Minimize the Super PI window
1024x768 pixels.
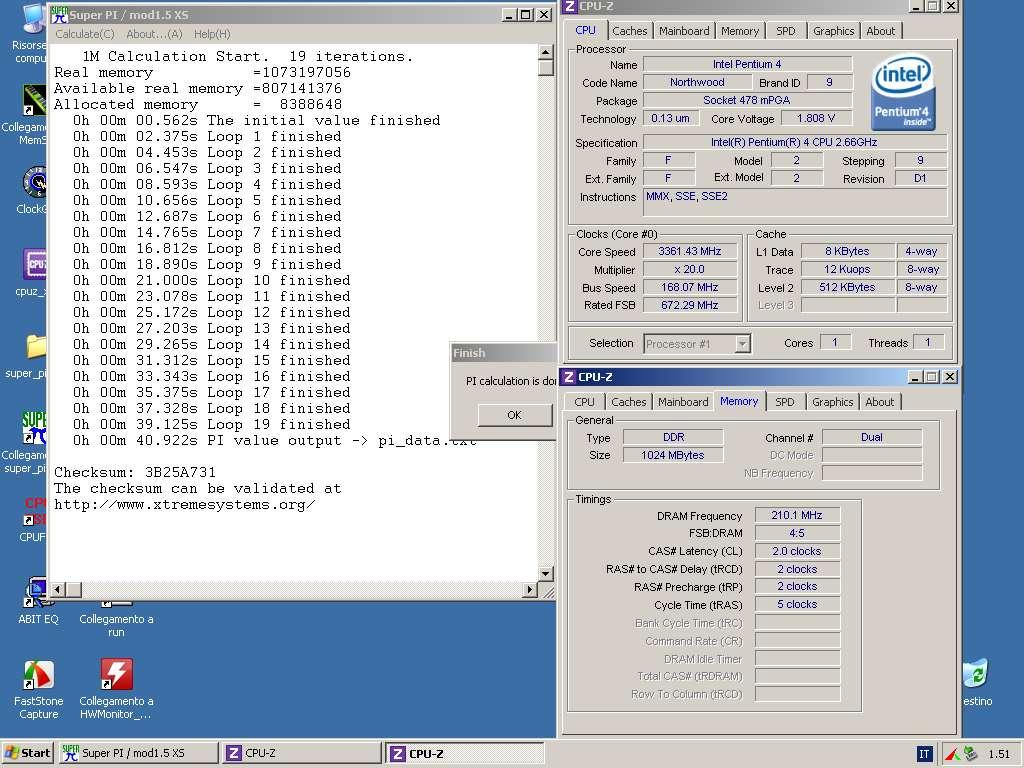point(509,15)
